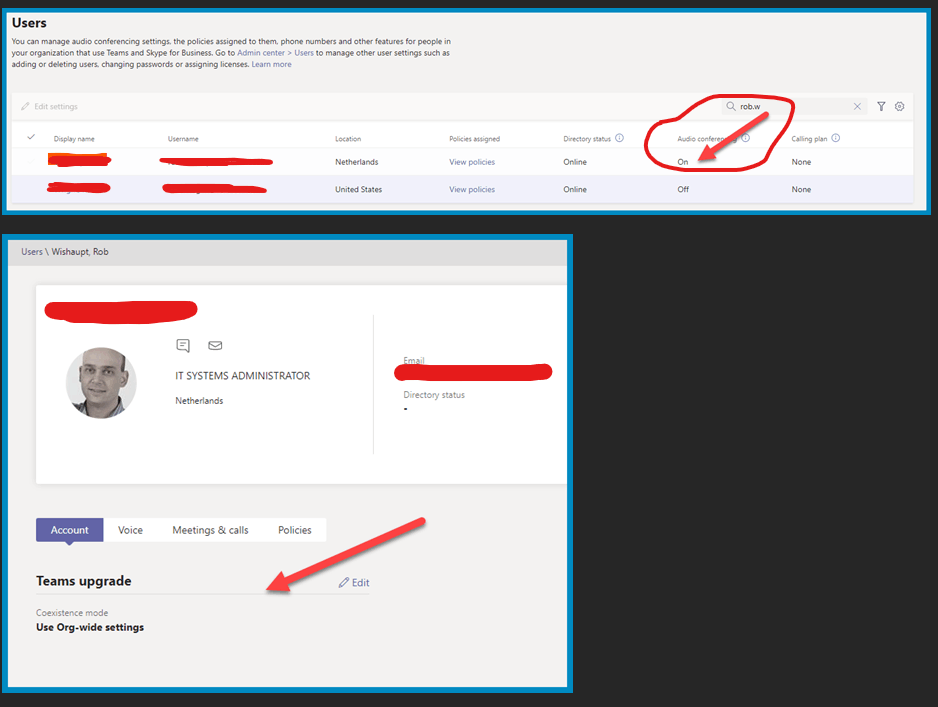This screenshot has height=707, width=938.
Task: Follow the Admin center > Users link
Action: point(275,53)
